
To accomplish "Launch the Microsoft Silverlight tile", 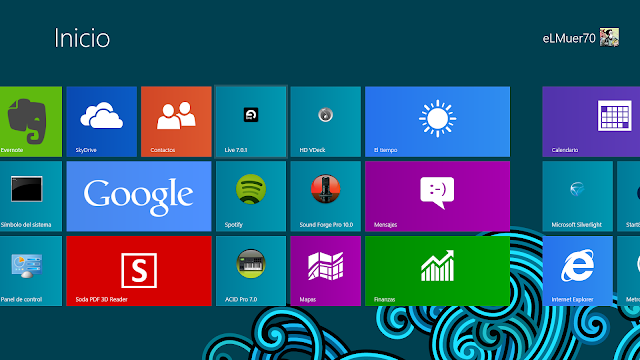I will tap(578, 196).
